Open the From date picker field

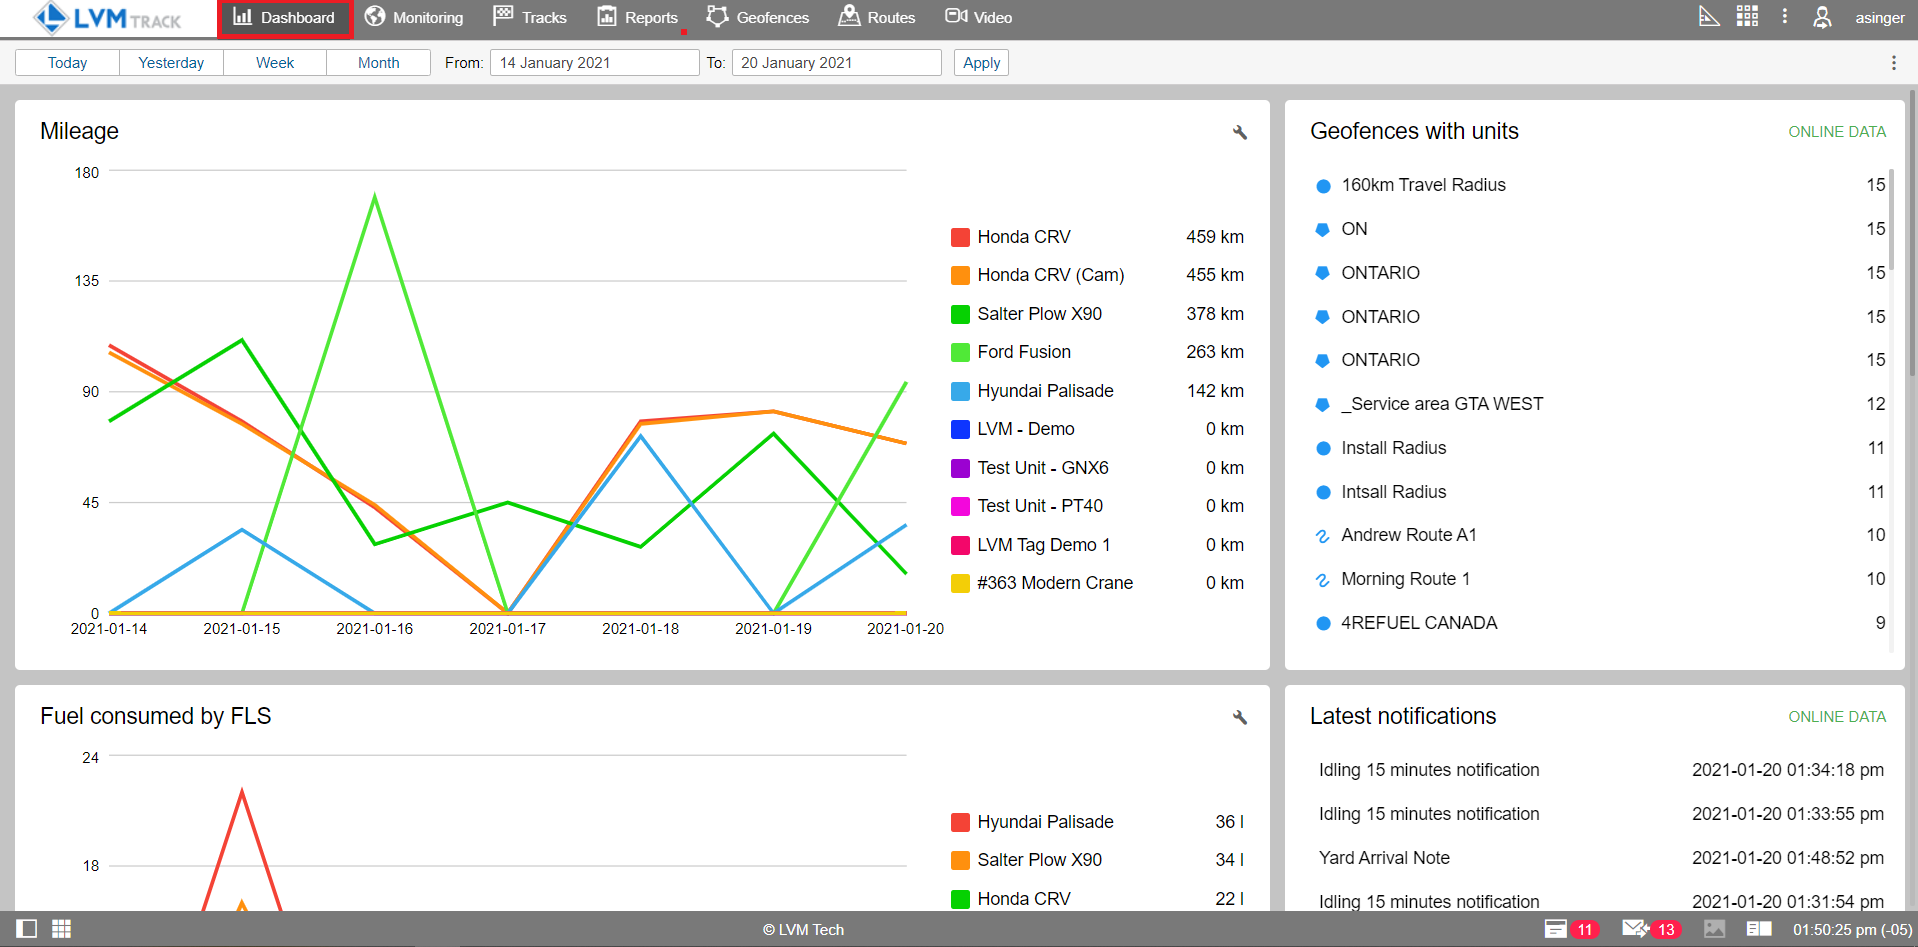click(x=594, y=63)
